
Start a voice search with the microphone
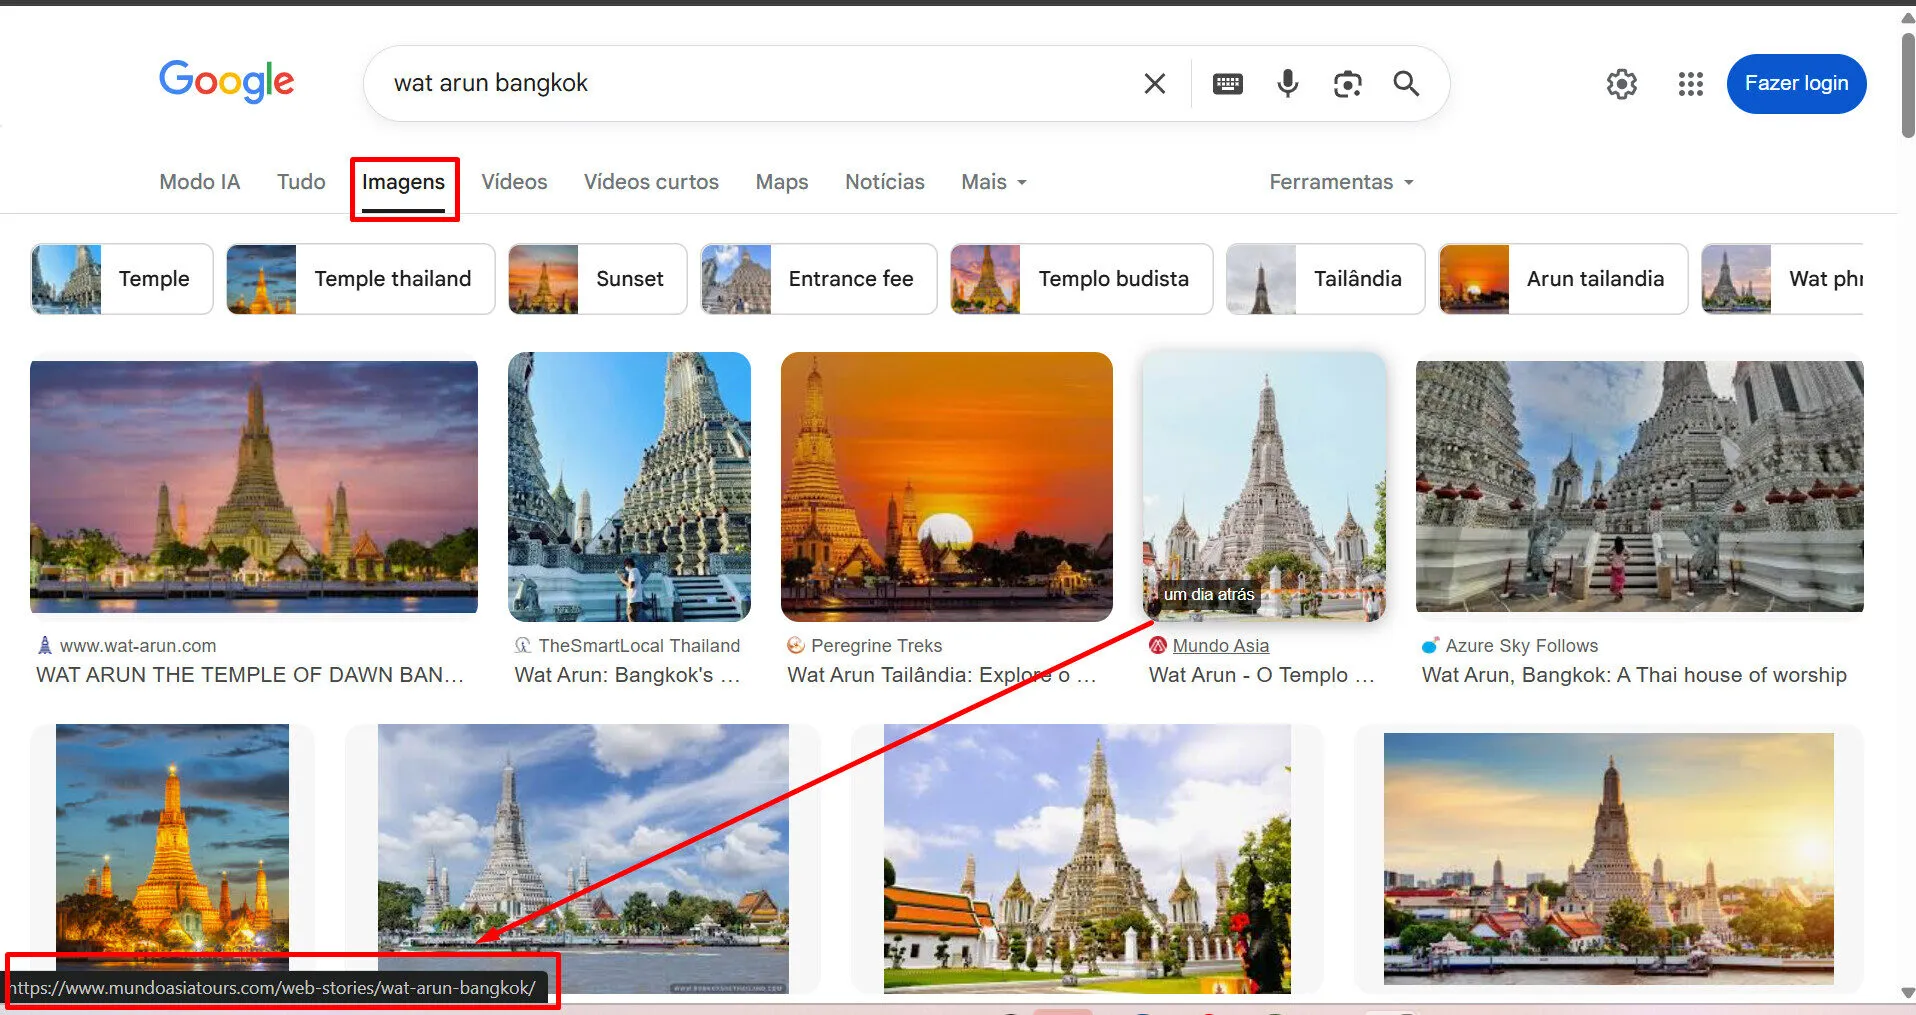[x=1287, y=83]
